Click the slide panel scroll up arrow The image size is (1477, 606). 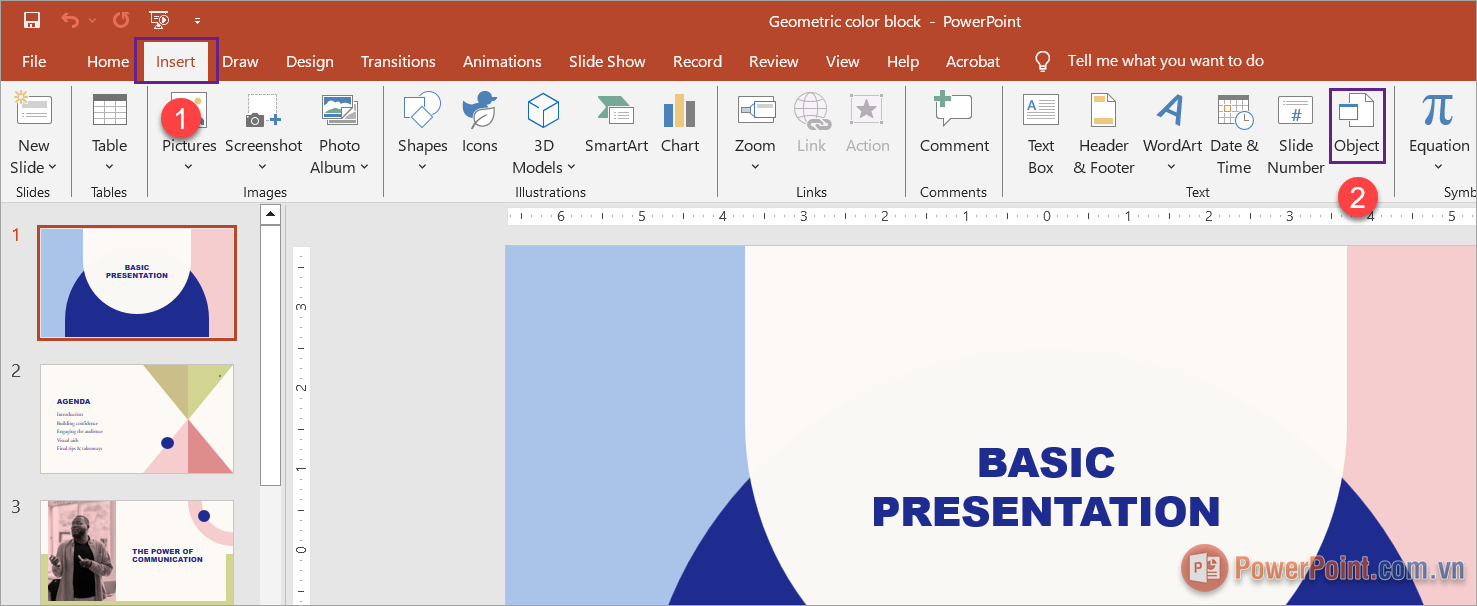(269, 214)
